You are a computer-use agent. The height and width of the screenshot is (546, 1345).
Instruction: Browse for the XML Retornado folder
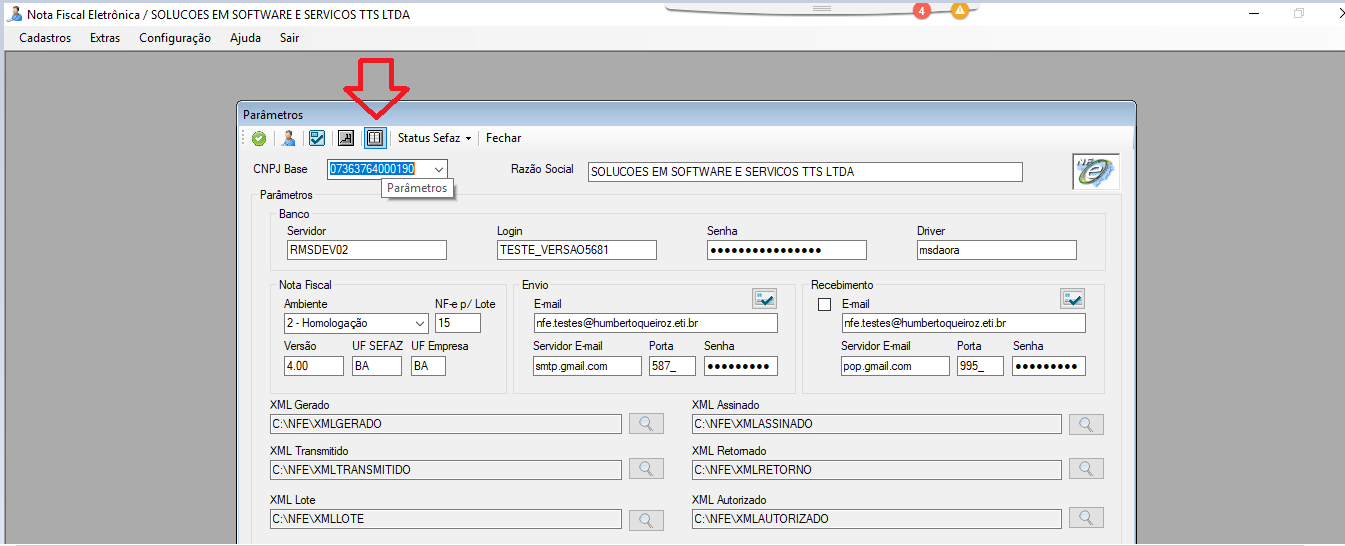tap(1086, 469)
